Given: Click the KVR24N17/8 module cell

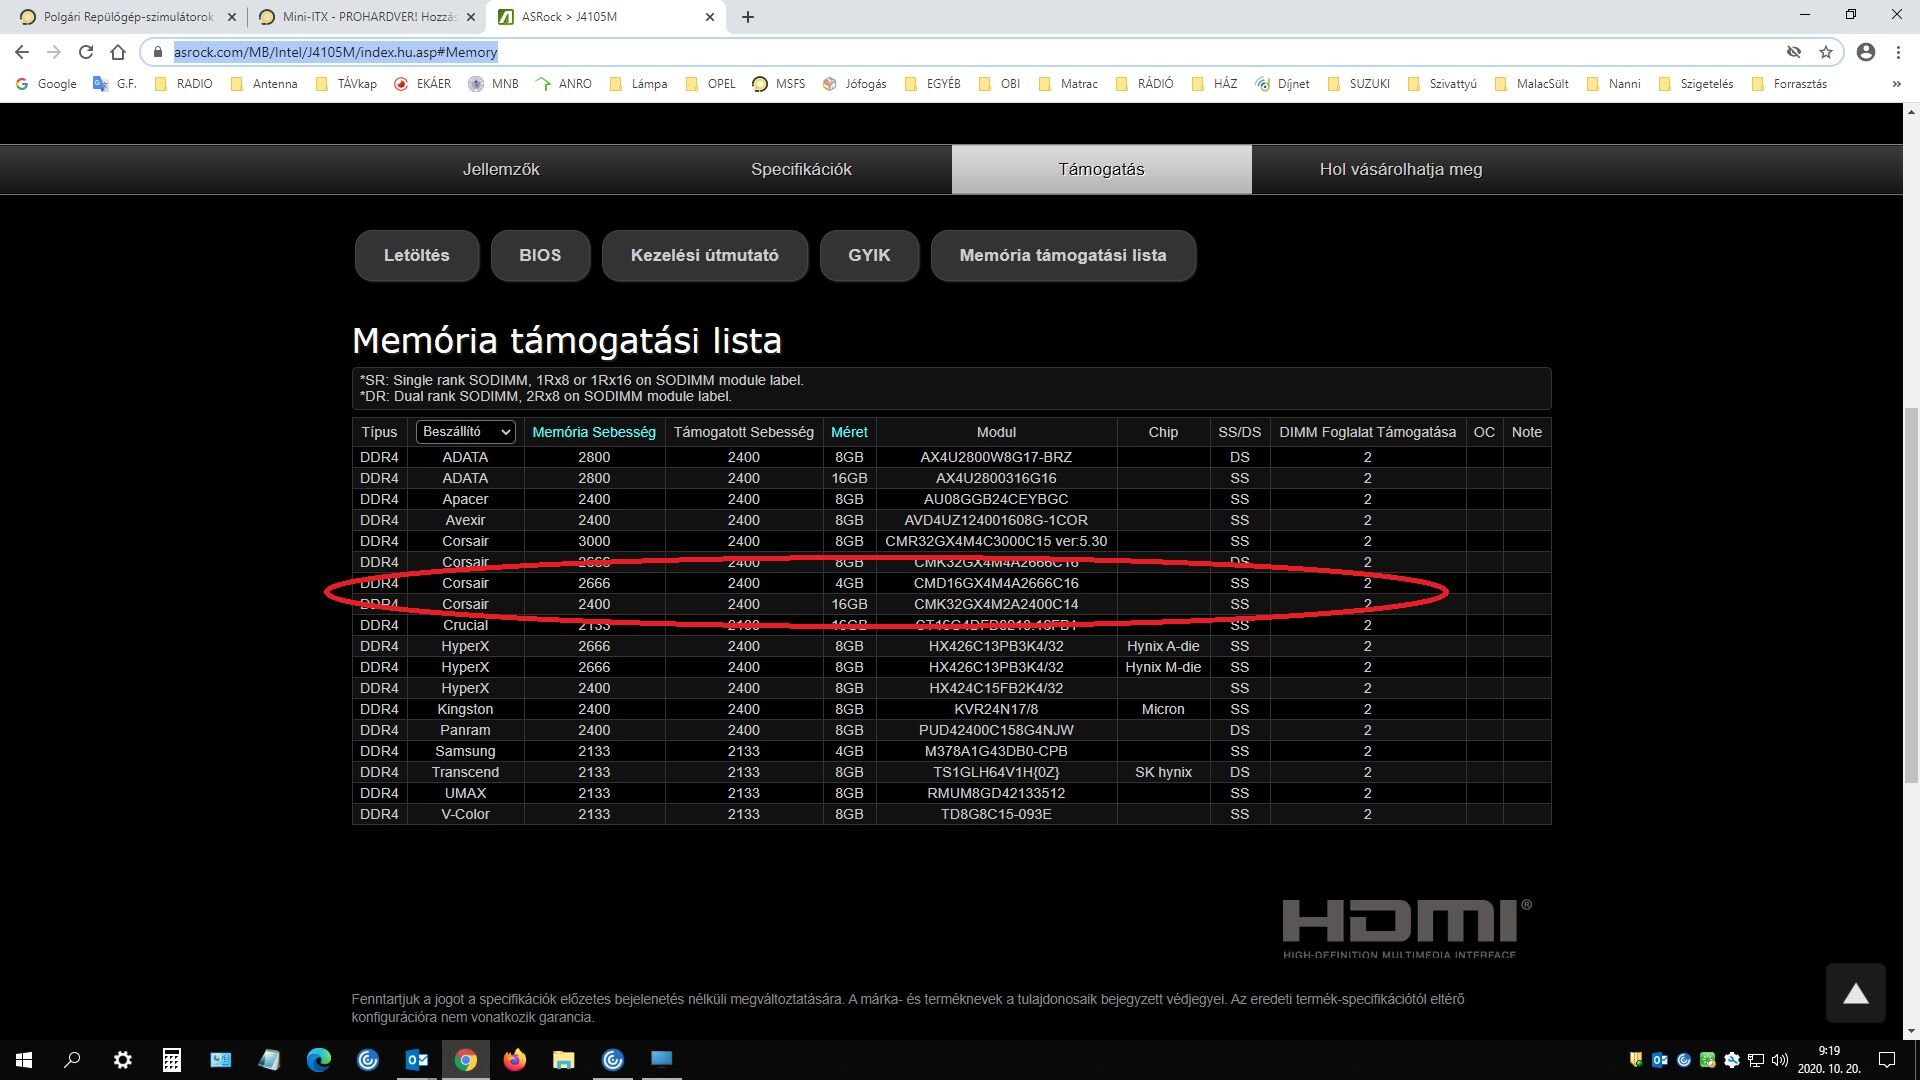Looking at the screenshot, I should tap(996, 709).
